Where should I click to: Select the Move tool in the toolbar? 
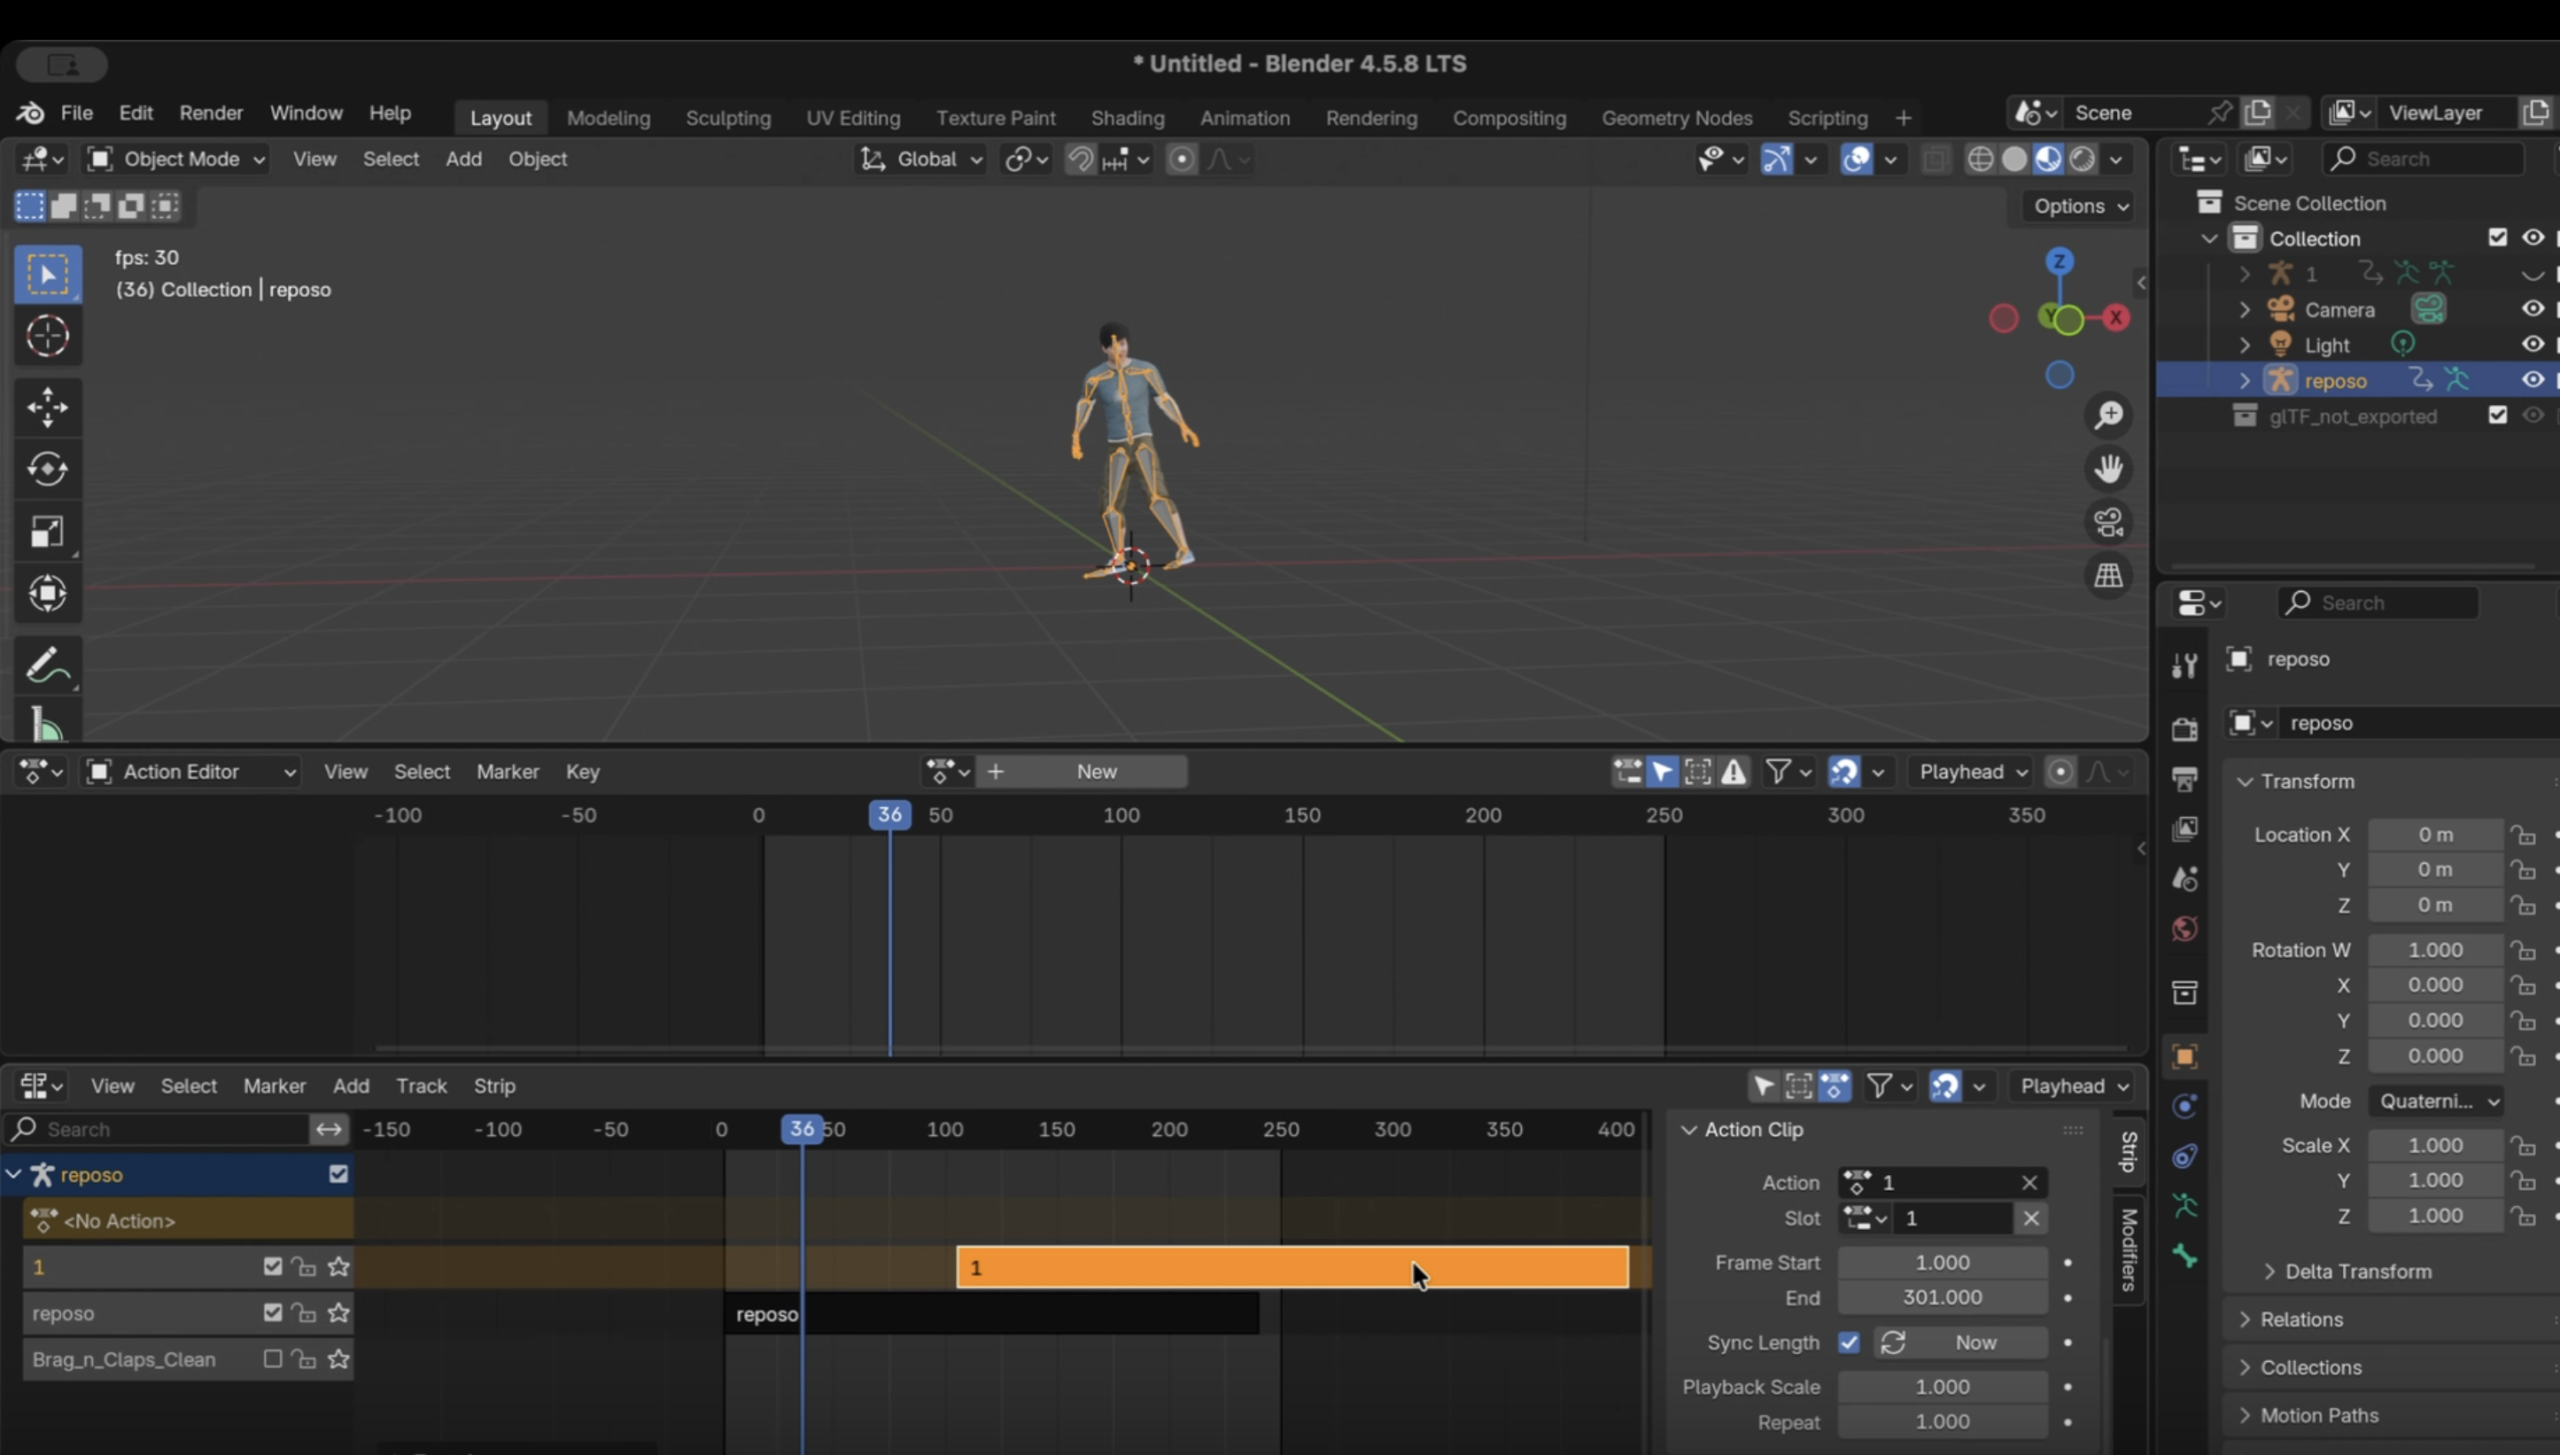[x=47, y=407]
